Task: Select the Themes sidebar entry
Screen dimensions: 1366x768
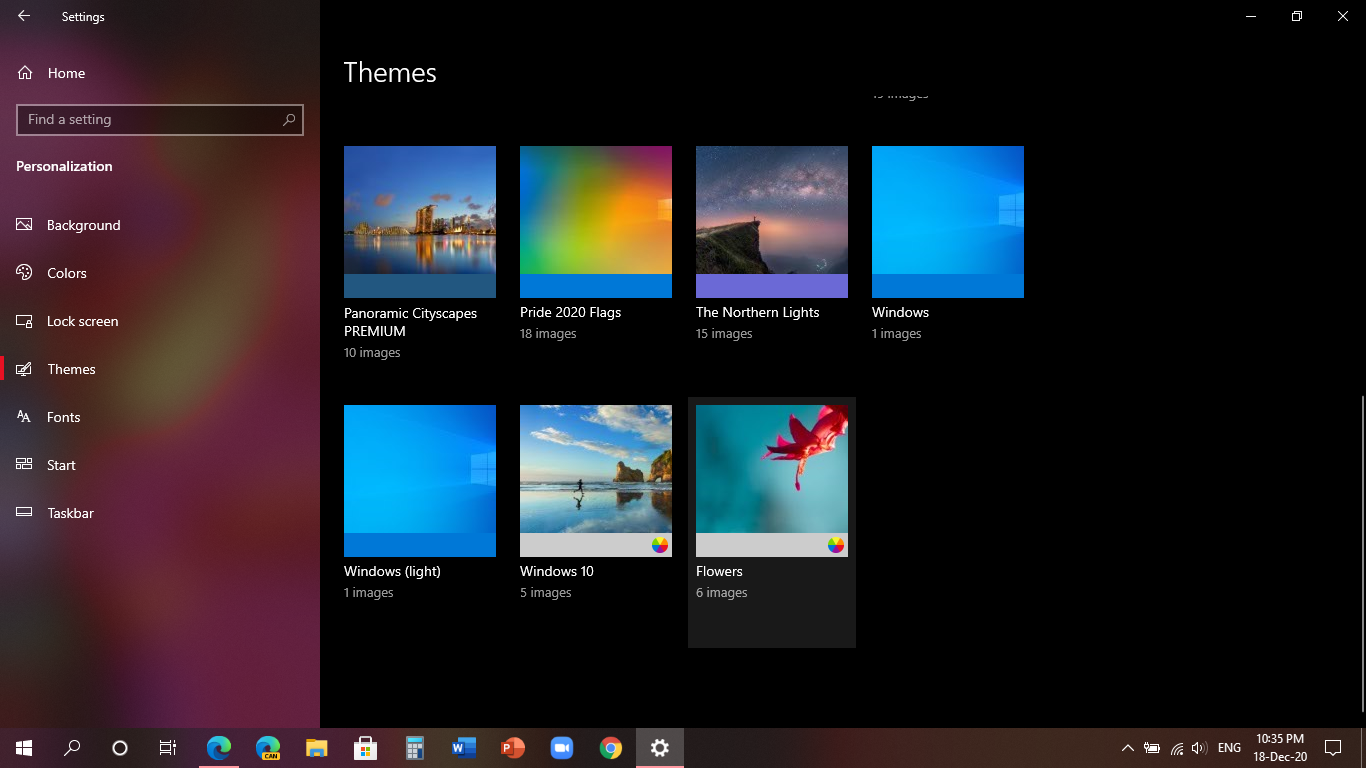Action: tap(160, 369)
